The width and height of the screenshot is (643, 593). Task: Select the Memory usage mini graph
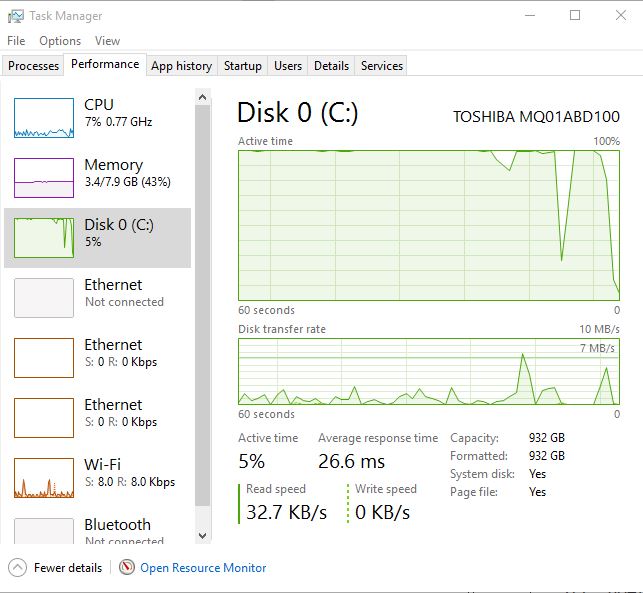click(44, 178)
